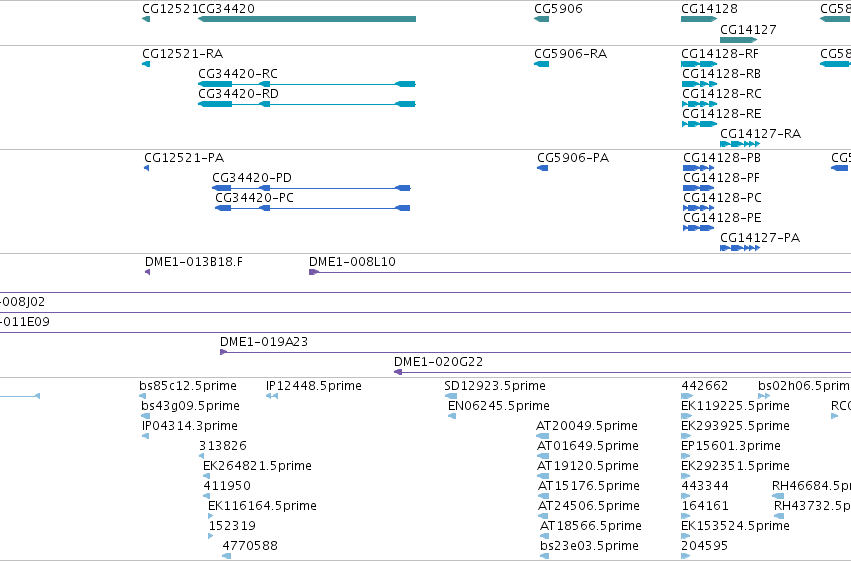Screen dimensions: 851x561
Task: Open EST label EK153524.5prime
Action: point(735,526)
